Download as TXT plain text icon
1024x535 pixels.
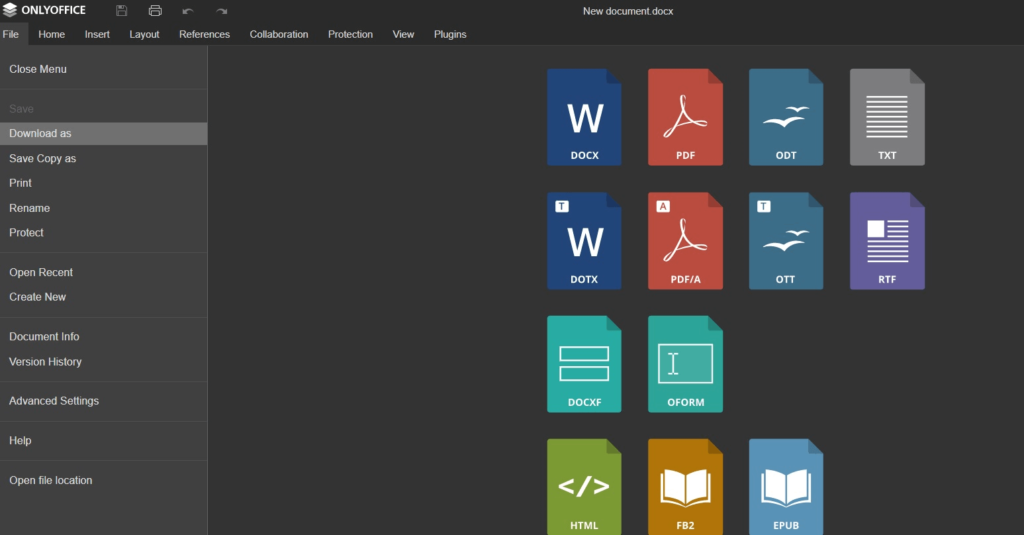[x=887, y=117]
